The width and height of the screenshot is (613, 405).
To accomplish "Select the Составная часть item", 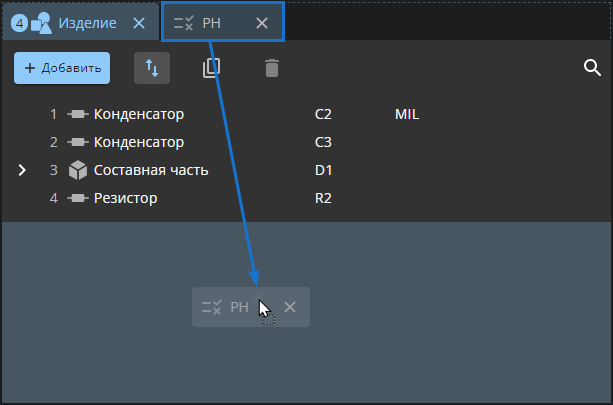I will click(x=307, y=170).
